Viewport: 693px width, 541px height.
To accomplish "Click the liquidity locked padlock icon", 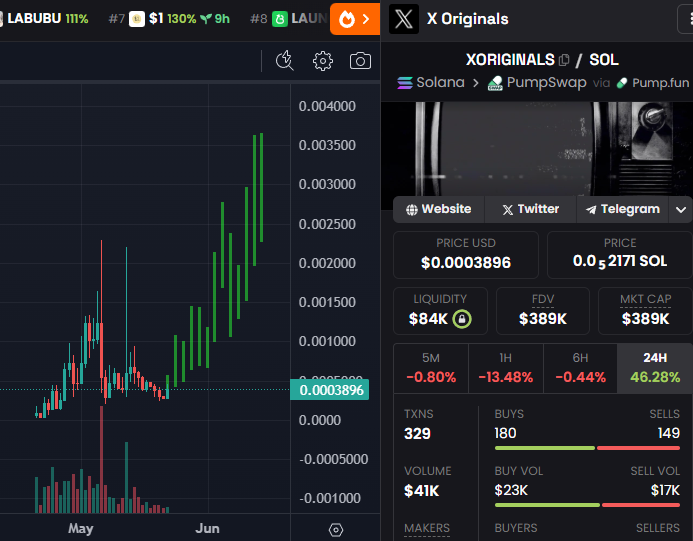I will tap(462, 319).
